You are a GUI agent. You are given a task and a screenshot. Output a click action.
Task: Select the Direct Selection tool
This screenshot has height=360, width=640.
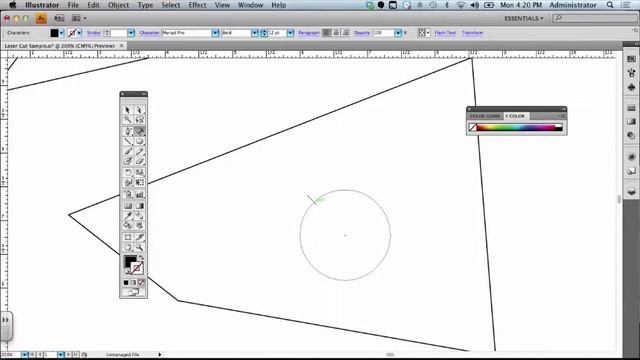click(140, 110)
